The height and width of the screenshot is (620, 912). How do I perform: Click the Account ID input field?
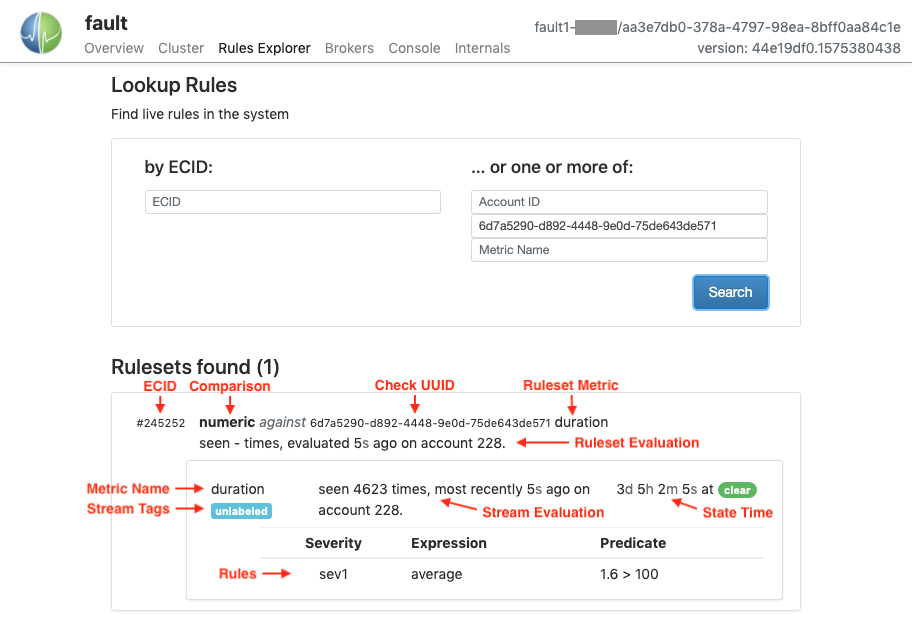coord(618,202)
